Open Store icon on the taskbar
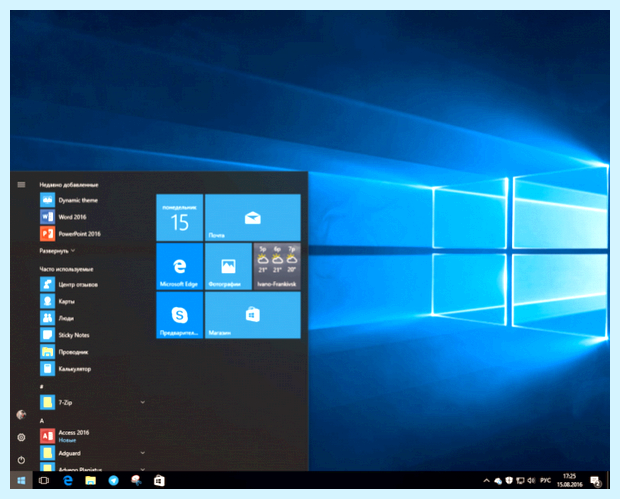This screenshot has height=499, width=620. coord(159,480)
